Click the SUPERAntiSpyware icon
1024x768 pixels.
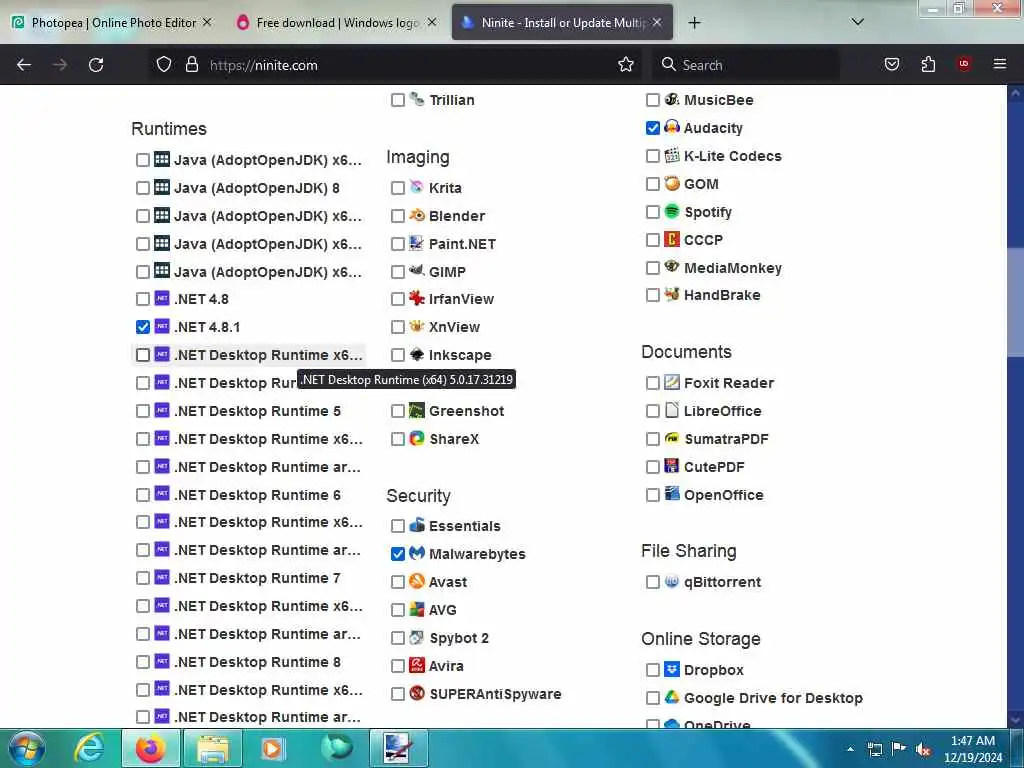point(417,694)
